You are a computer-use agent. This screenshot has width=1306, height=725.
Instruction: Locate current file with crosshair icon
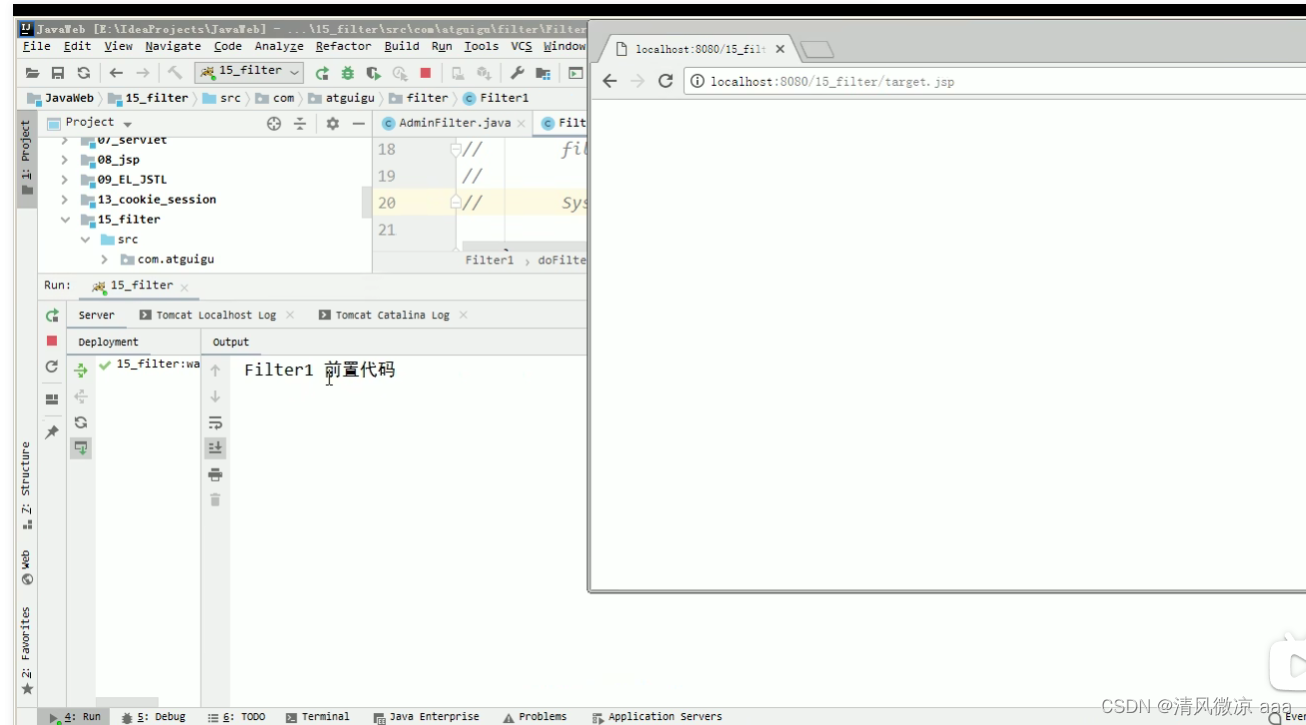(274, 123)
